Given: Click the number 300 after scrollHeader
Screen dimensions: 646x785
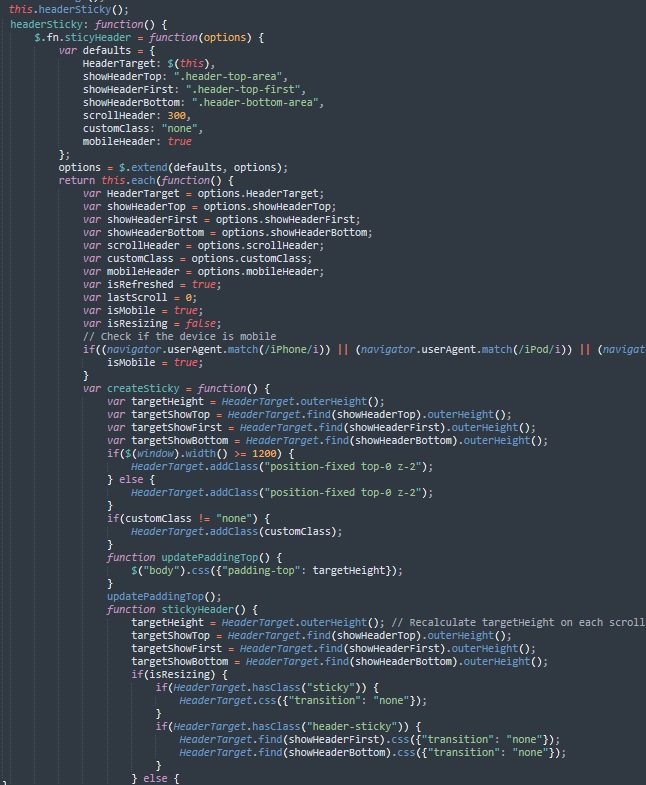Looking at the screenshot, I should (176, 115).
